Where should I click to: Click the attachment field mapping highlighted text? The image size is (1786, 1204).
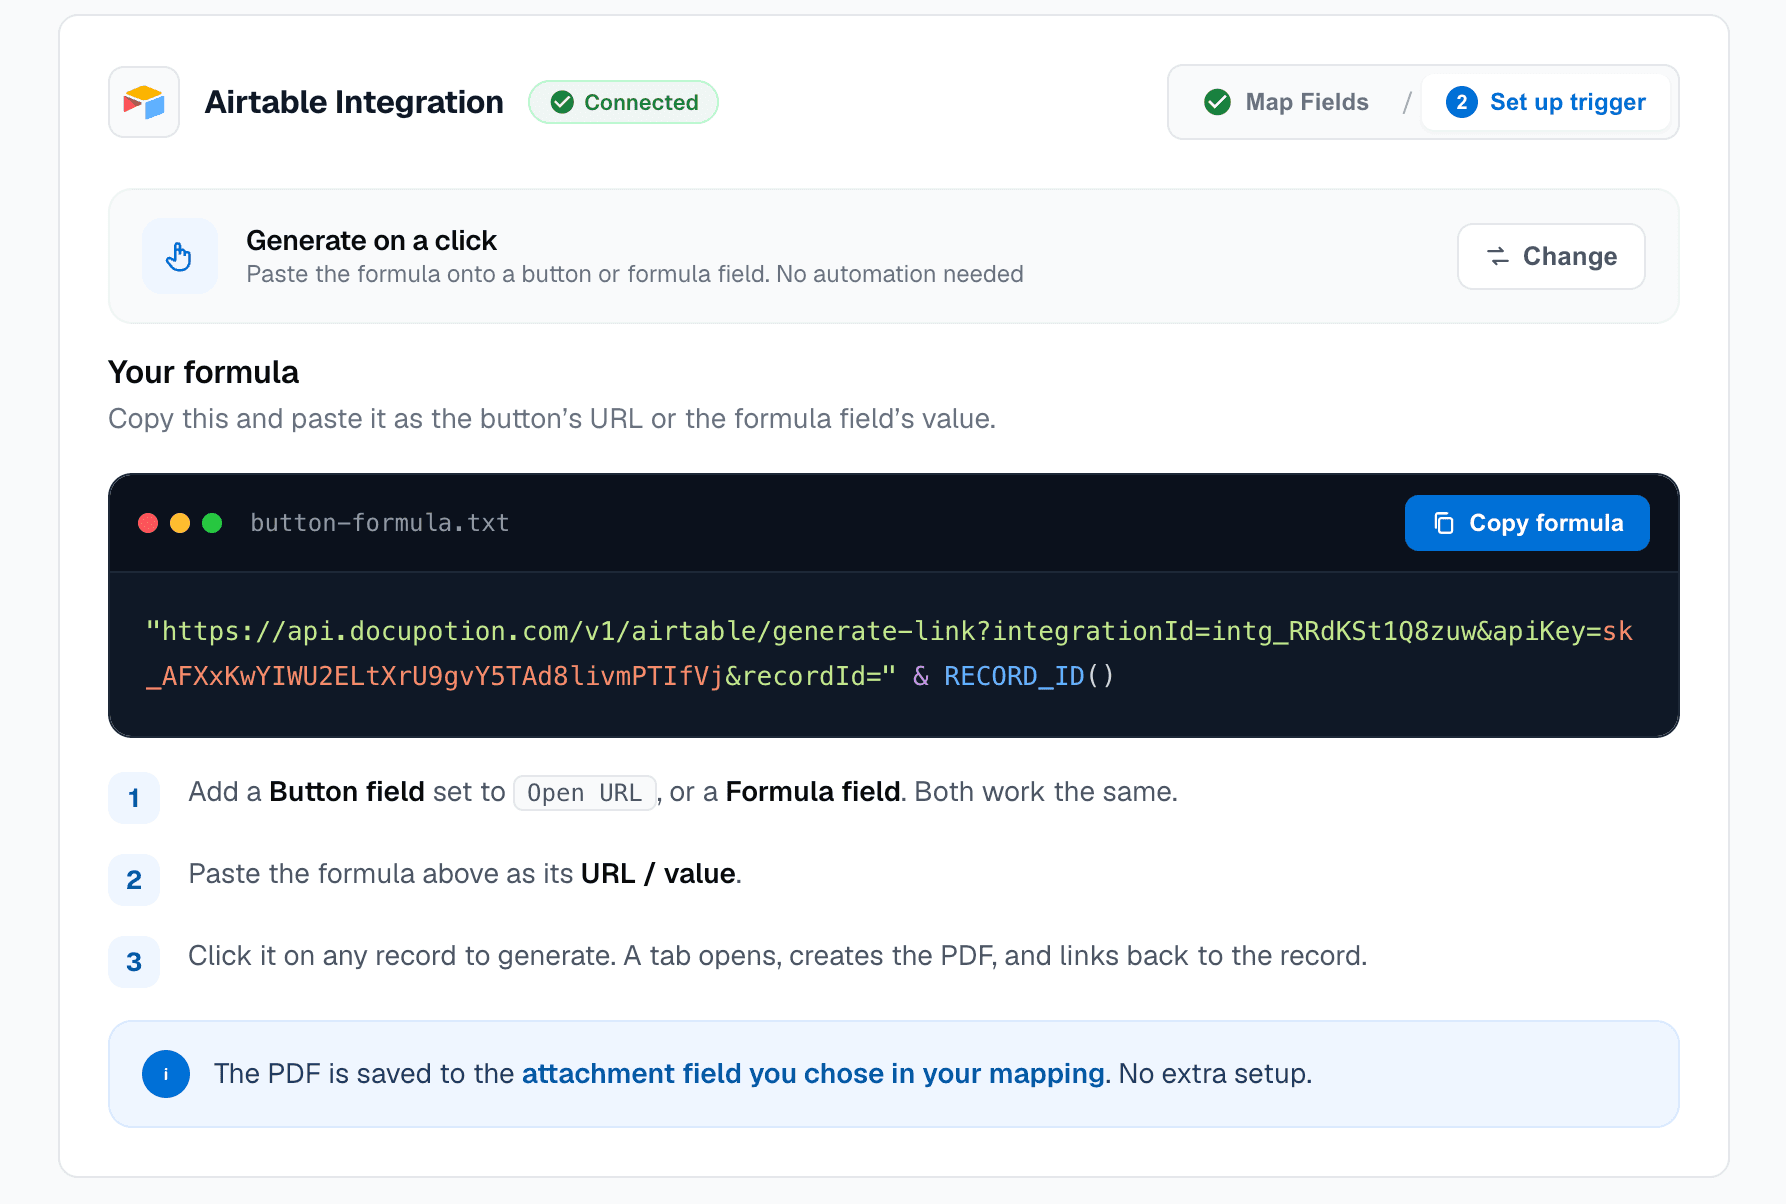point(814,1074)
